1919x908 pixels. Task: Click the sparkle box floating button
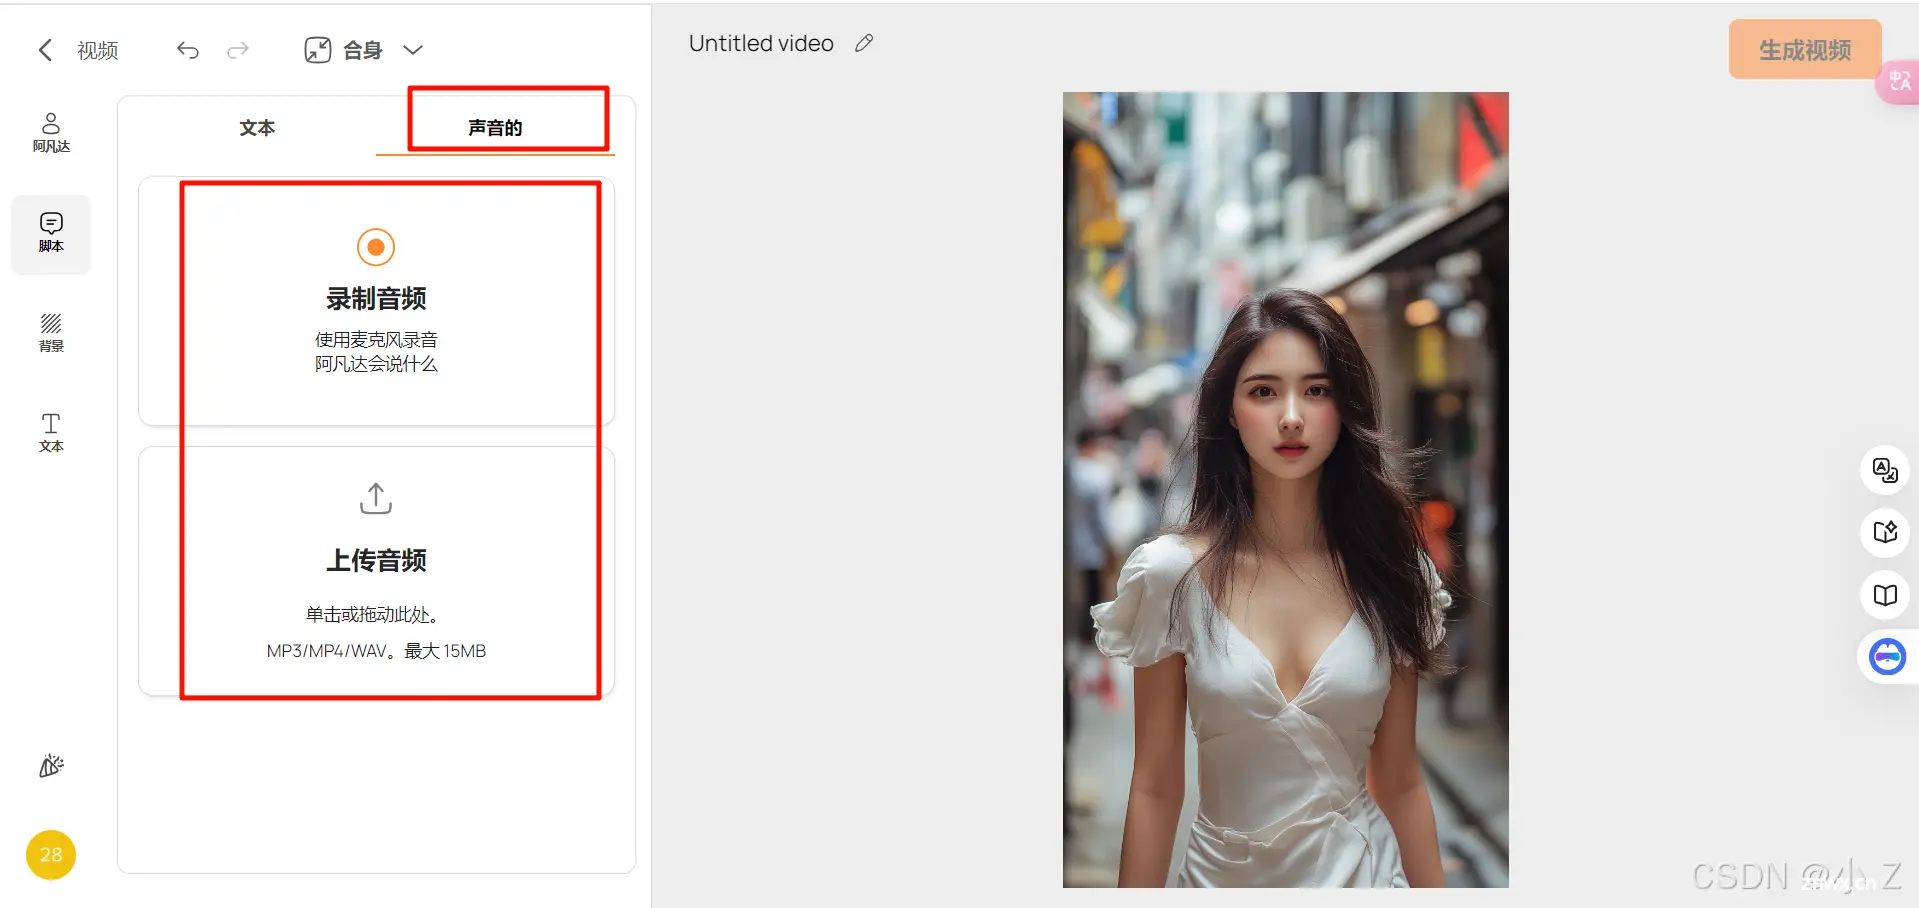1885,532
